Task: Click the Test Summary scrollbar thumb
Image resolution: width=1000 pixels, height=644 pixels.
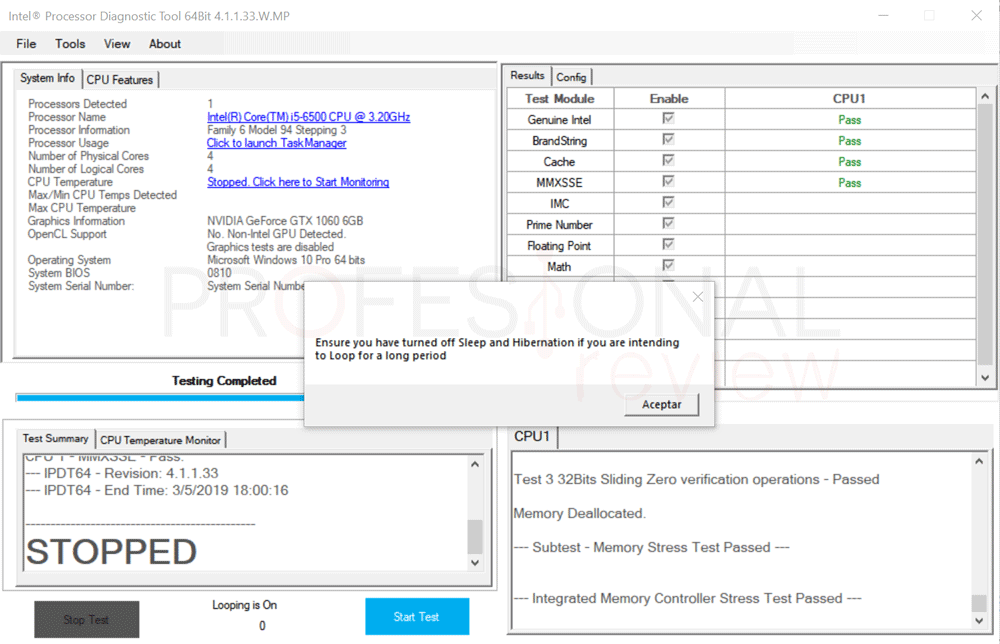Action: point(474,537)
